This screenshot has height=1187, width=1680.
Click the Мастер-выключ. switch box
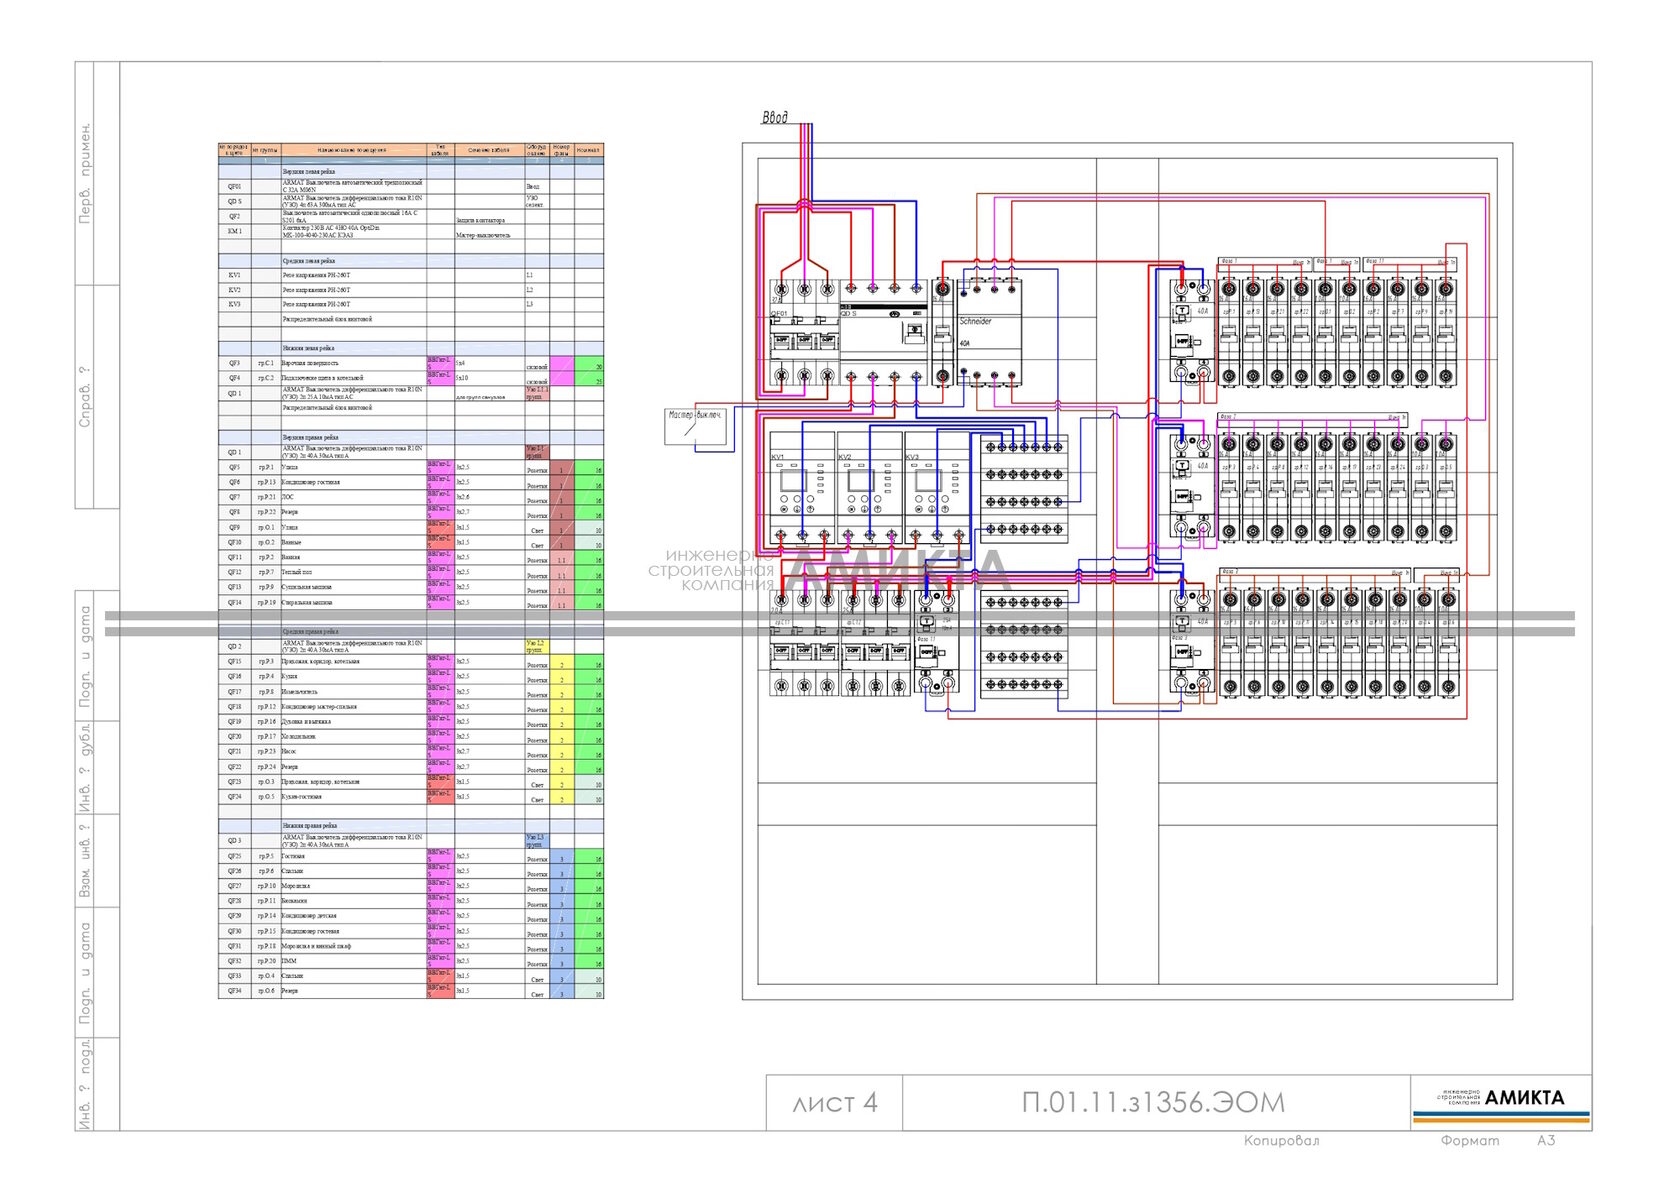point(695,425)
